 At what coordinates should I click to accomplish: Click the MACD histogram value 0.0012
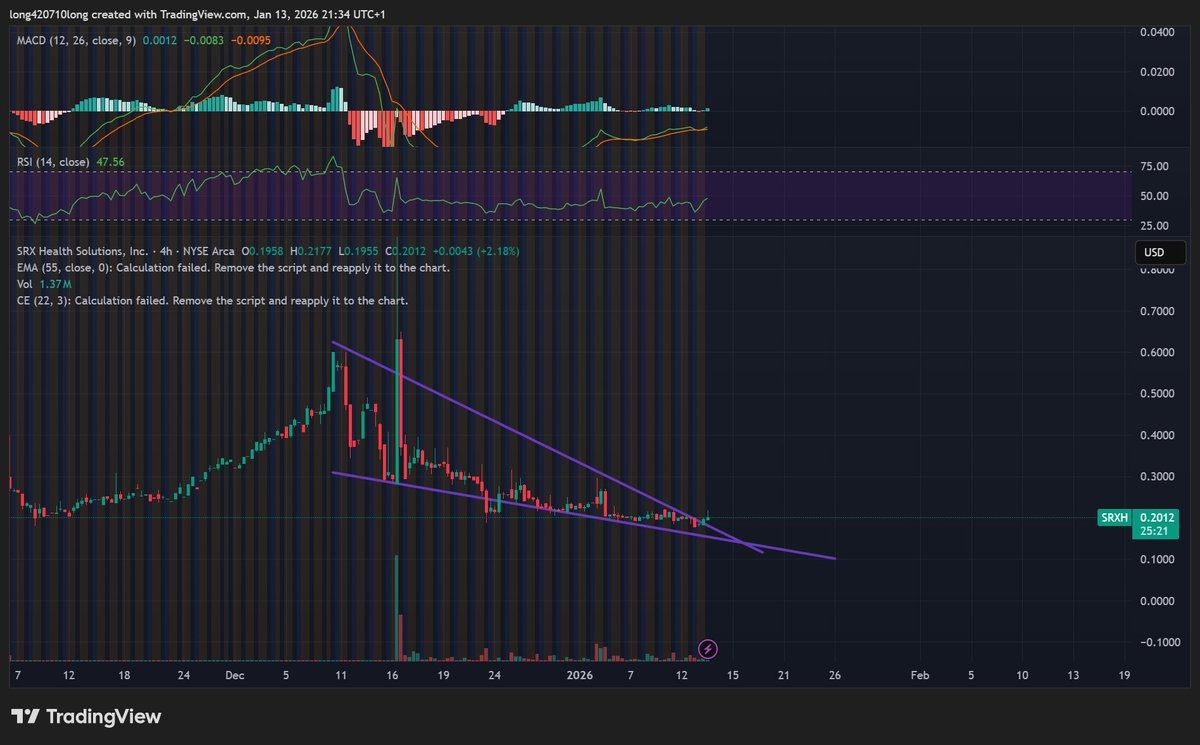click(x=160, y=40)
